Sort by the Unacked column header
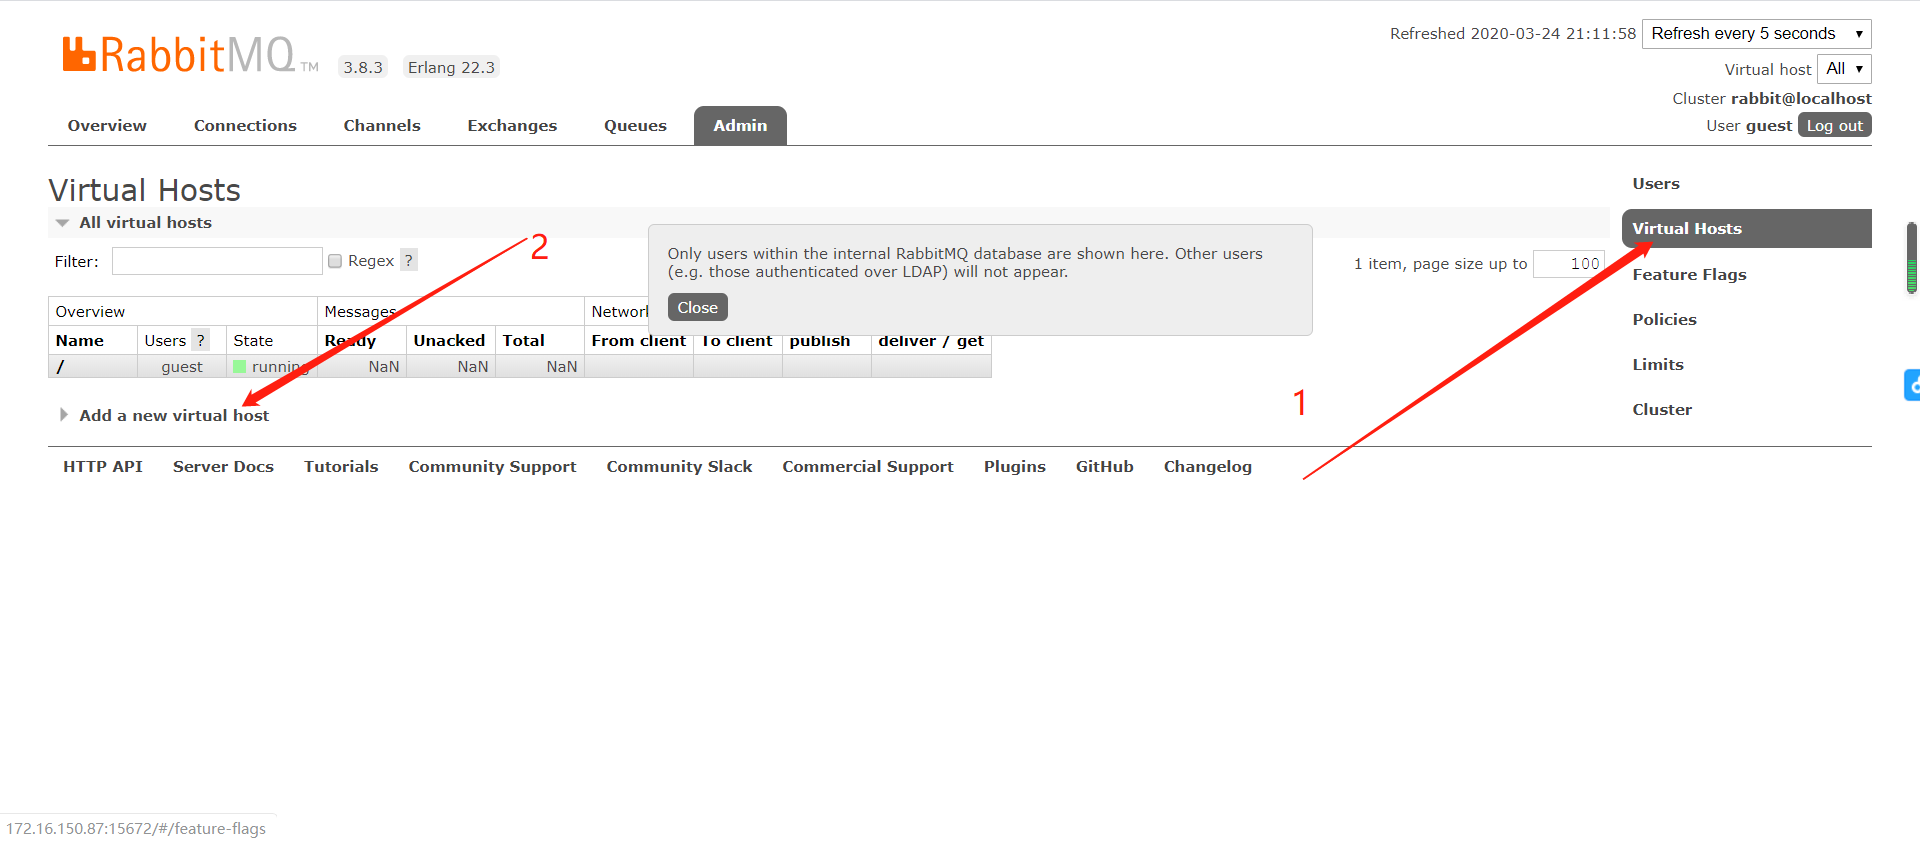1920x842 pixels. click(449, 341)
